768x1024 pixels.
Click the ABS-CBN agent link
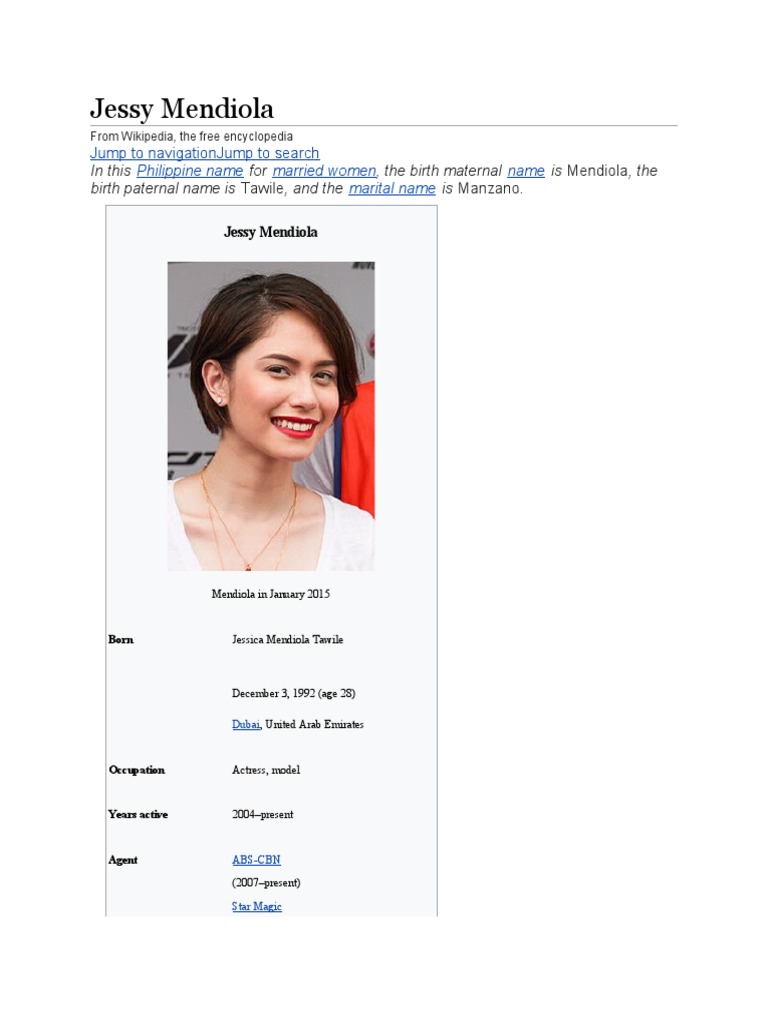click(256, 859)
